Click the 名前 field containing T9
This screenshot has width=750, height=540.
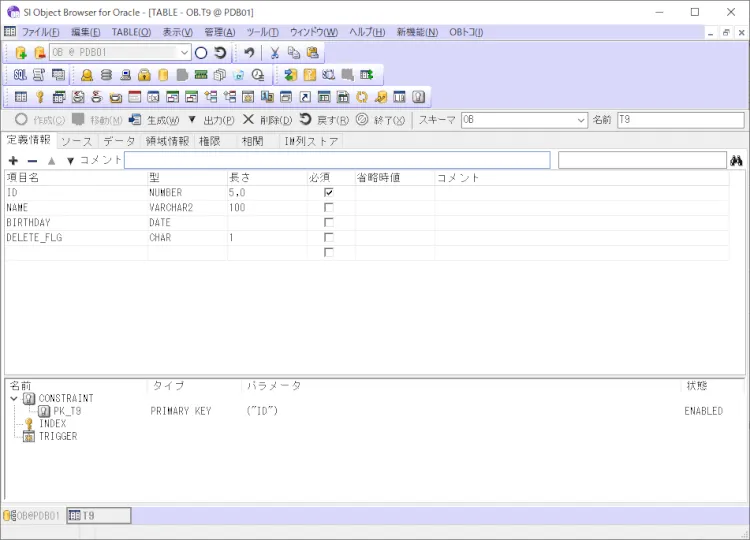(x=680, y=120)
